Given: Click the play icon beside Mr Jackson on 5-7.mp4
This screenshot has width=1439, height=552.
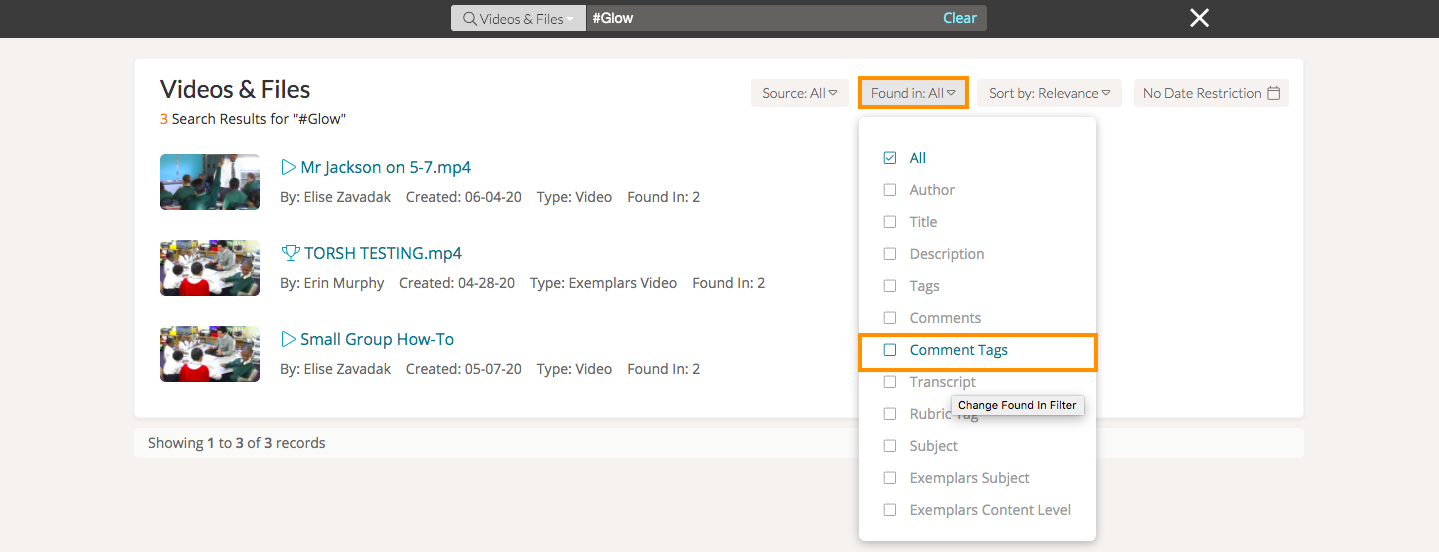Looking at the screenshot, I should pyautogui.click(x=288, y=168).
